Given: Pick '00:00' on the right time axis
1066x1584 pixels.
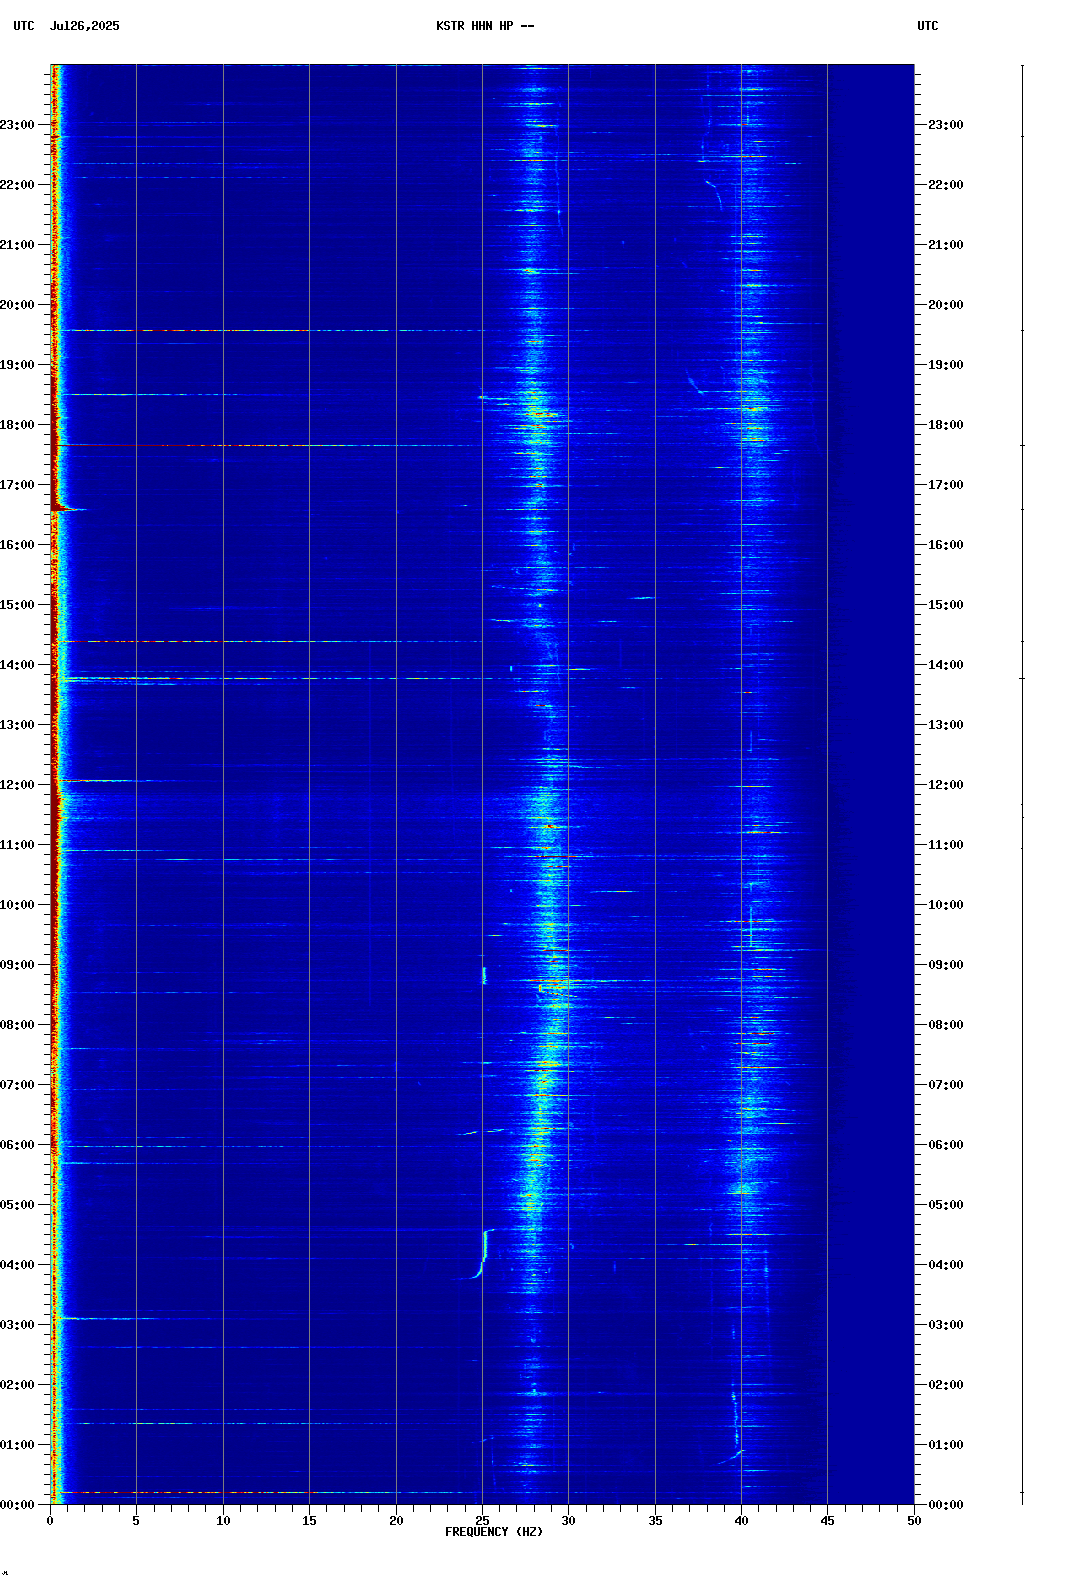Looking at the screenshot, I should pos(946,1505).
